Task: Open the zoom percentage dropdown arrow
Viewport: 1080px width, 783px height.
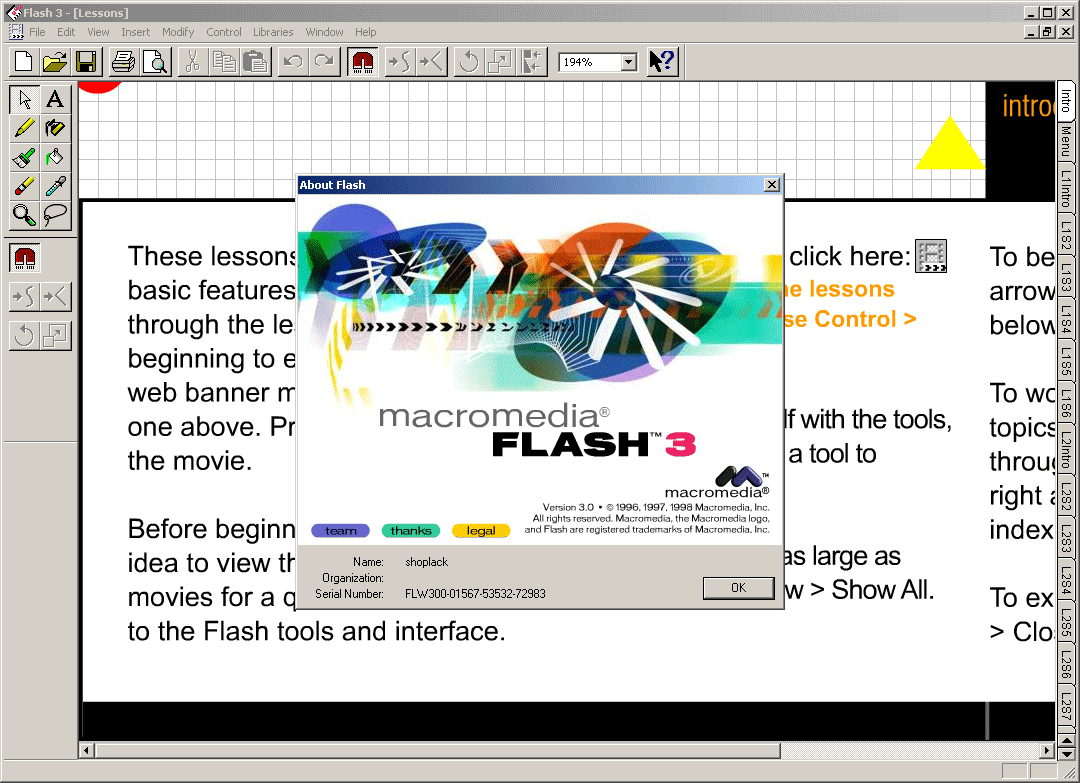Action: pos(628,63)
